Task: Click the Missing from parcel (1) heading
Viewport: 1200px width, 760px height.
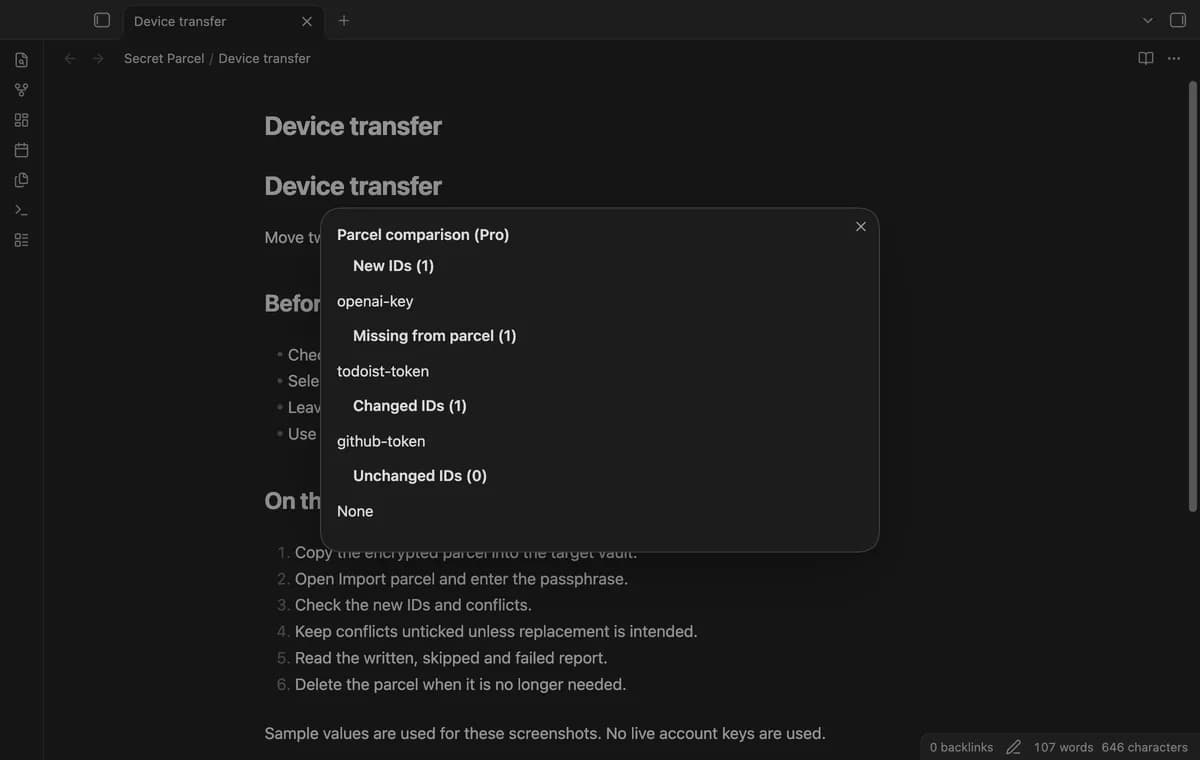Action: [435, 335]
